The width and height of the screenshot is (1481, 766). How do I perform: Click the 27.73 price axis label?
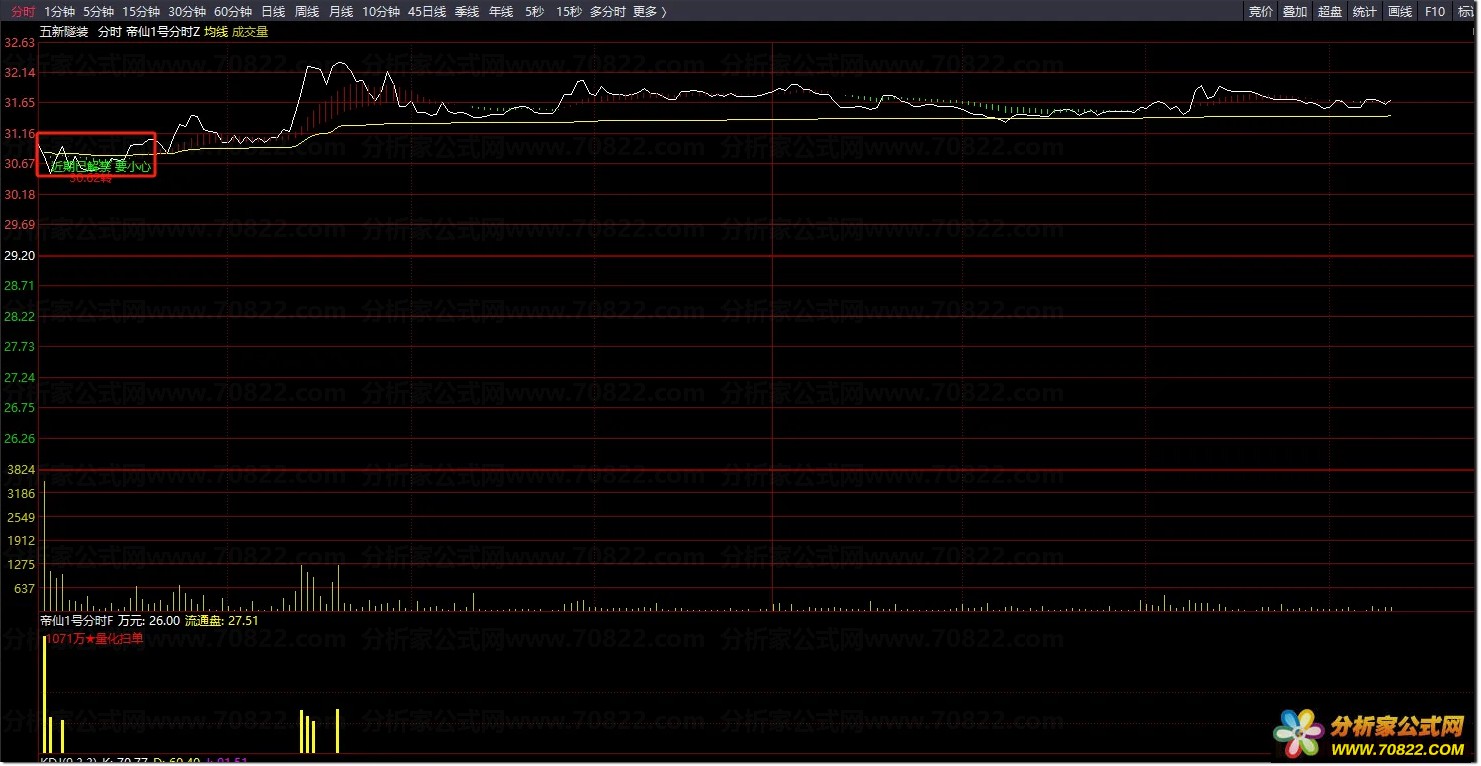point(20,347)
